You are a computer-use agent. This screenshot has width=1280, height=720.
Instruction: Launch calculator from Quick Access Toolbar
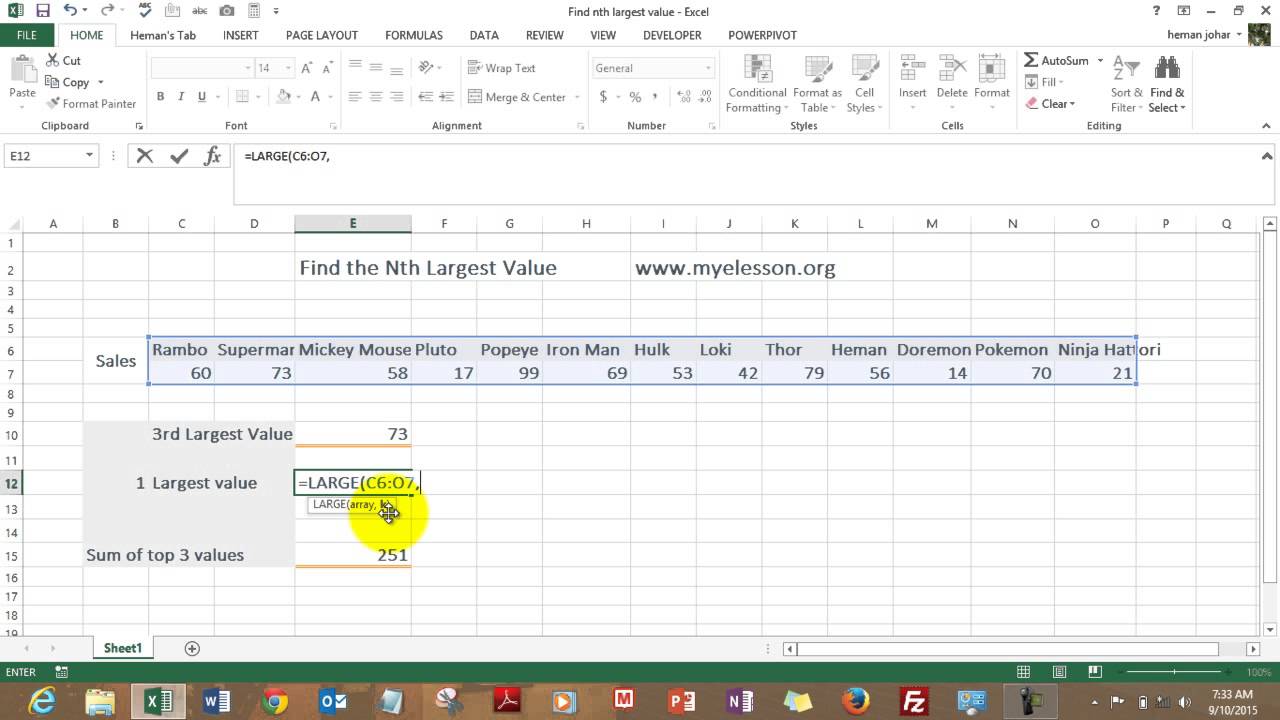(x=253, y=11)
